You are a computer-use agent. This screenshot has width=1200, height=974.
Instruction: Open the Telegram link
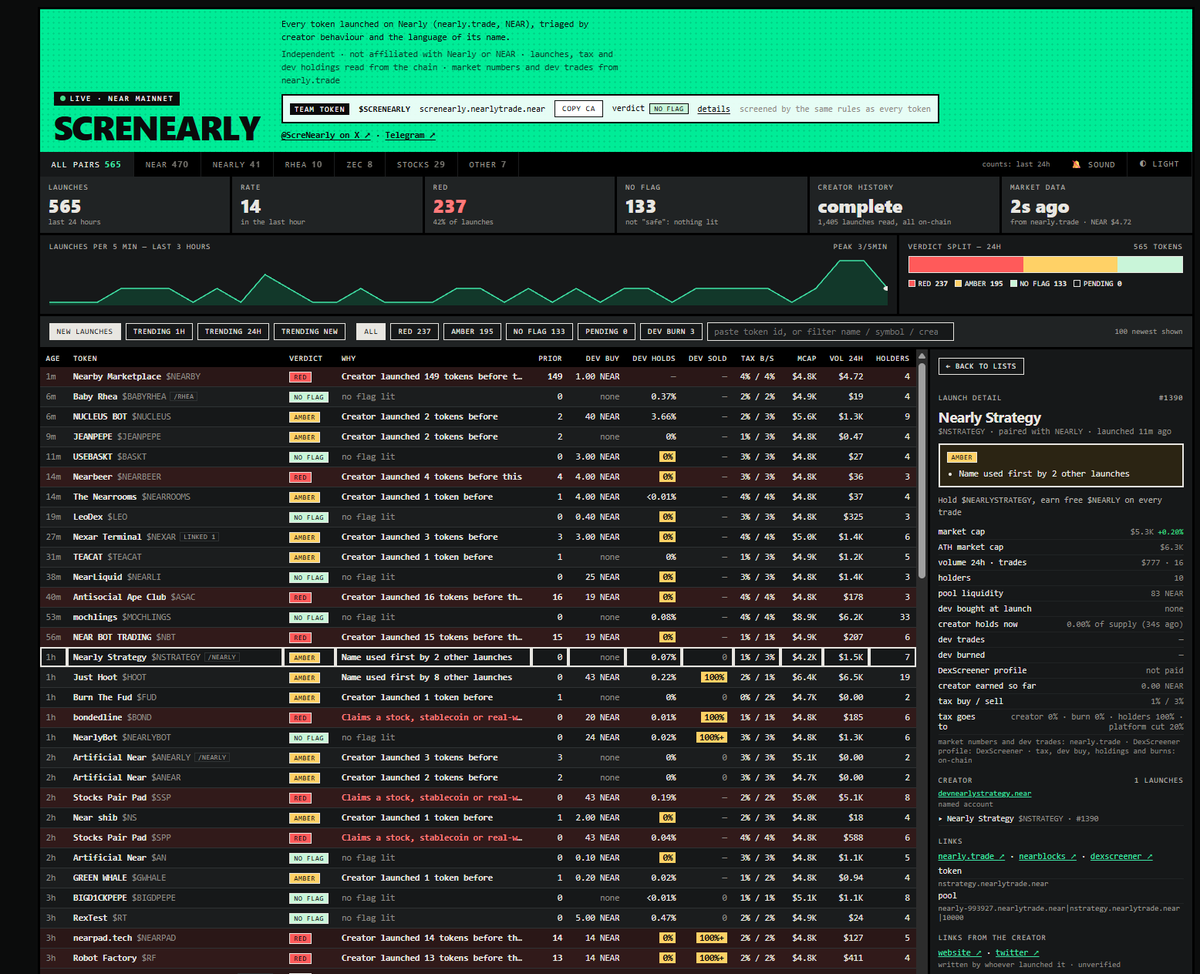click(410, 135)
